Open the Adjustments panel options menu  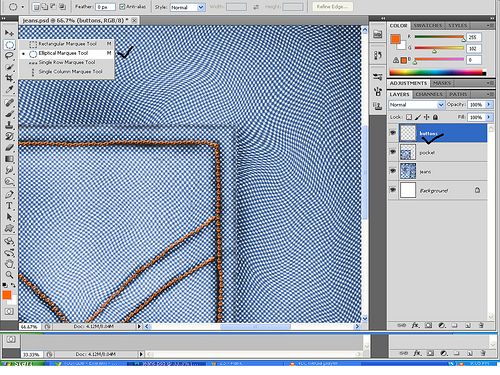point(490,83)
